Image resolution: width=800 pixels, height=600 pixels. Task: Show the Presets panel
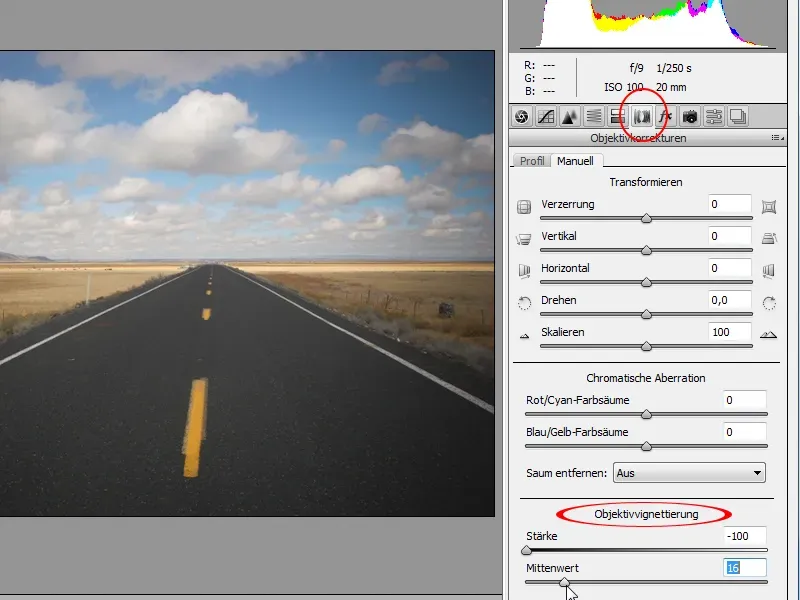click(x=714, y=116)
